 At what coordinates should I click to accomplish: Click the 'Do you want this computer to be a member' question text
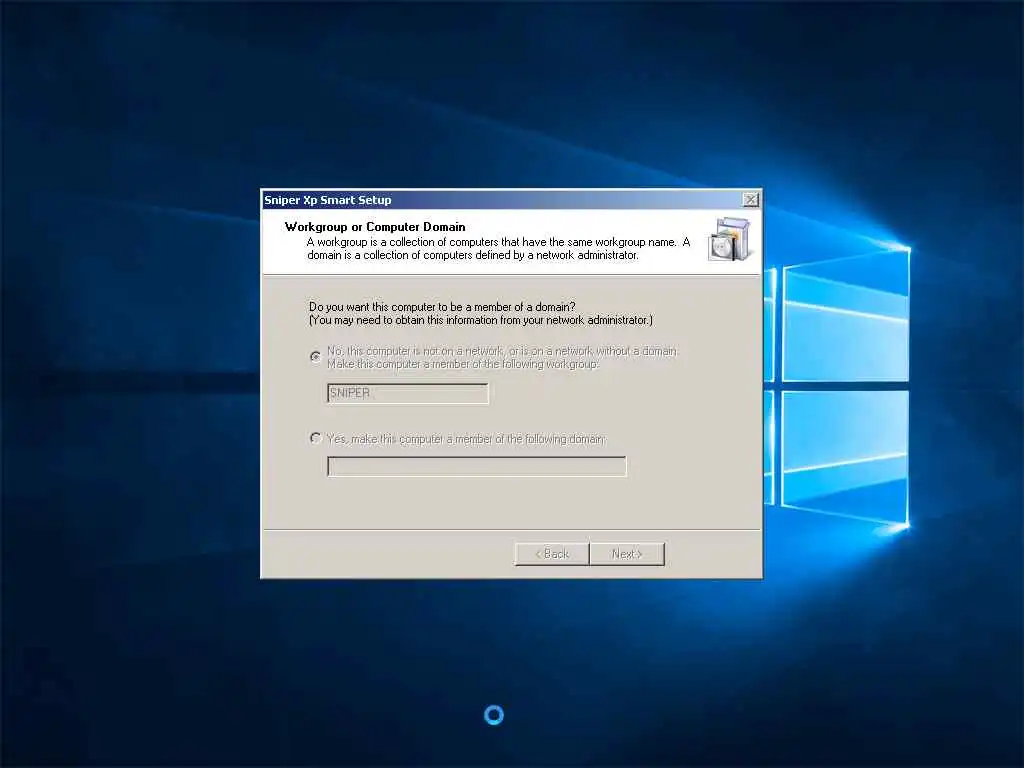pyautogui.click(x=442, y=306)
